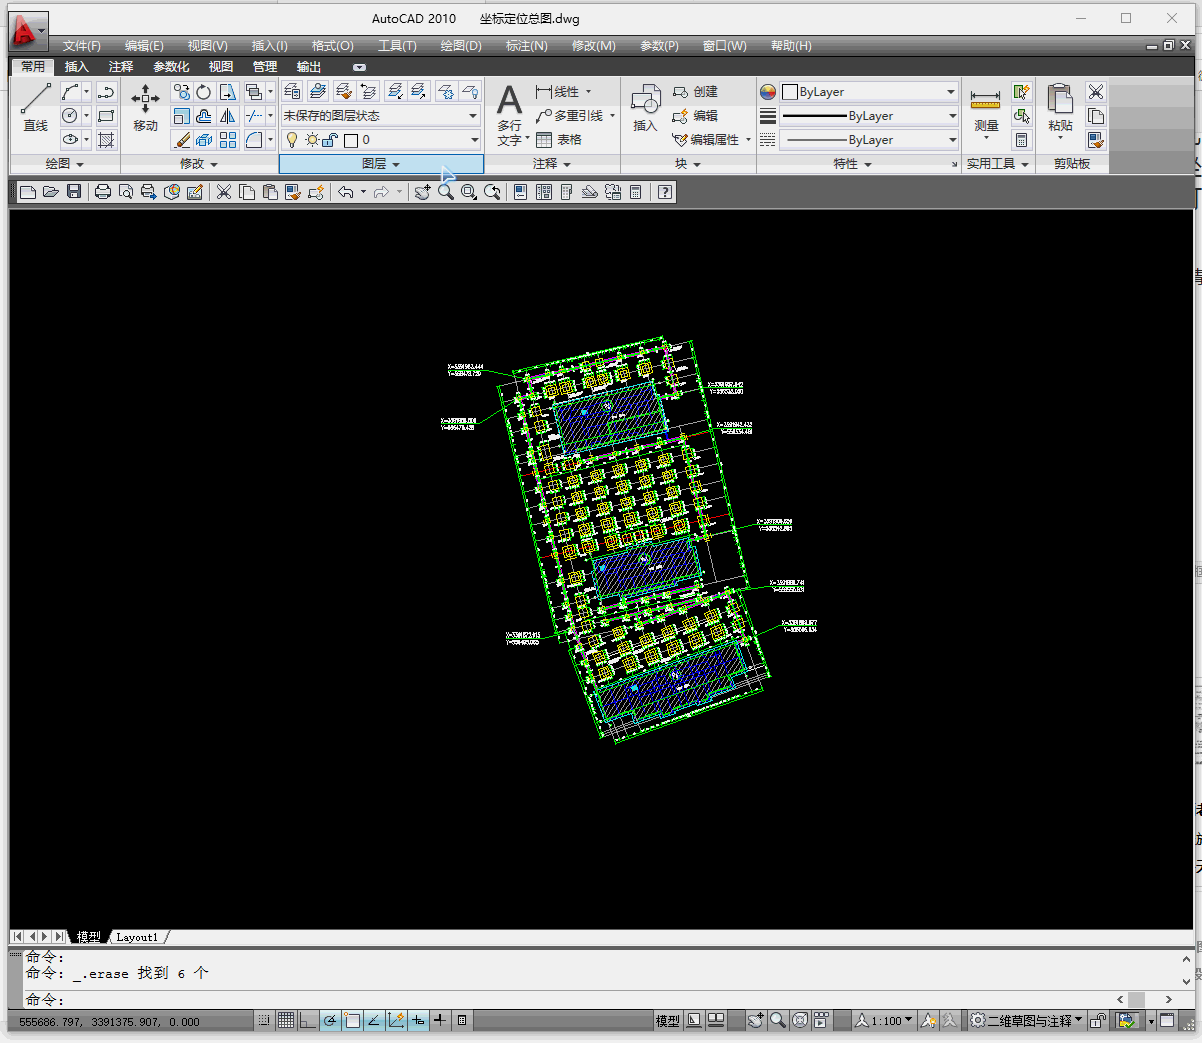Toggle Object Snap in status bar

point(352,1021)
